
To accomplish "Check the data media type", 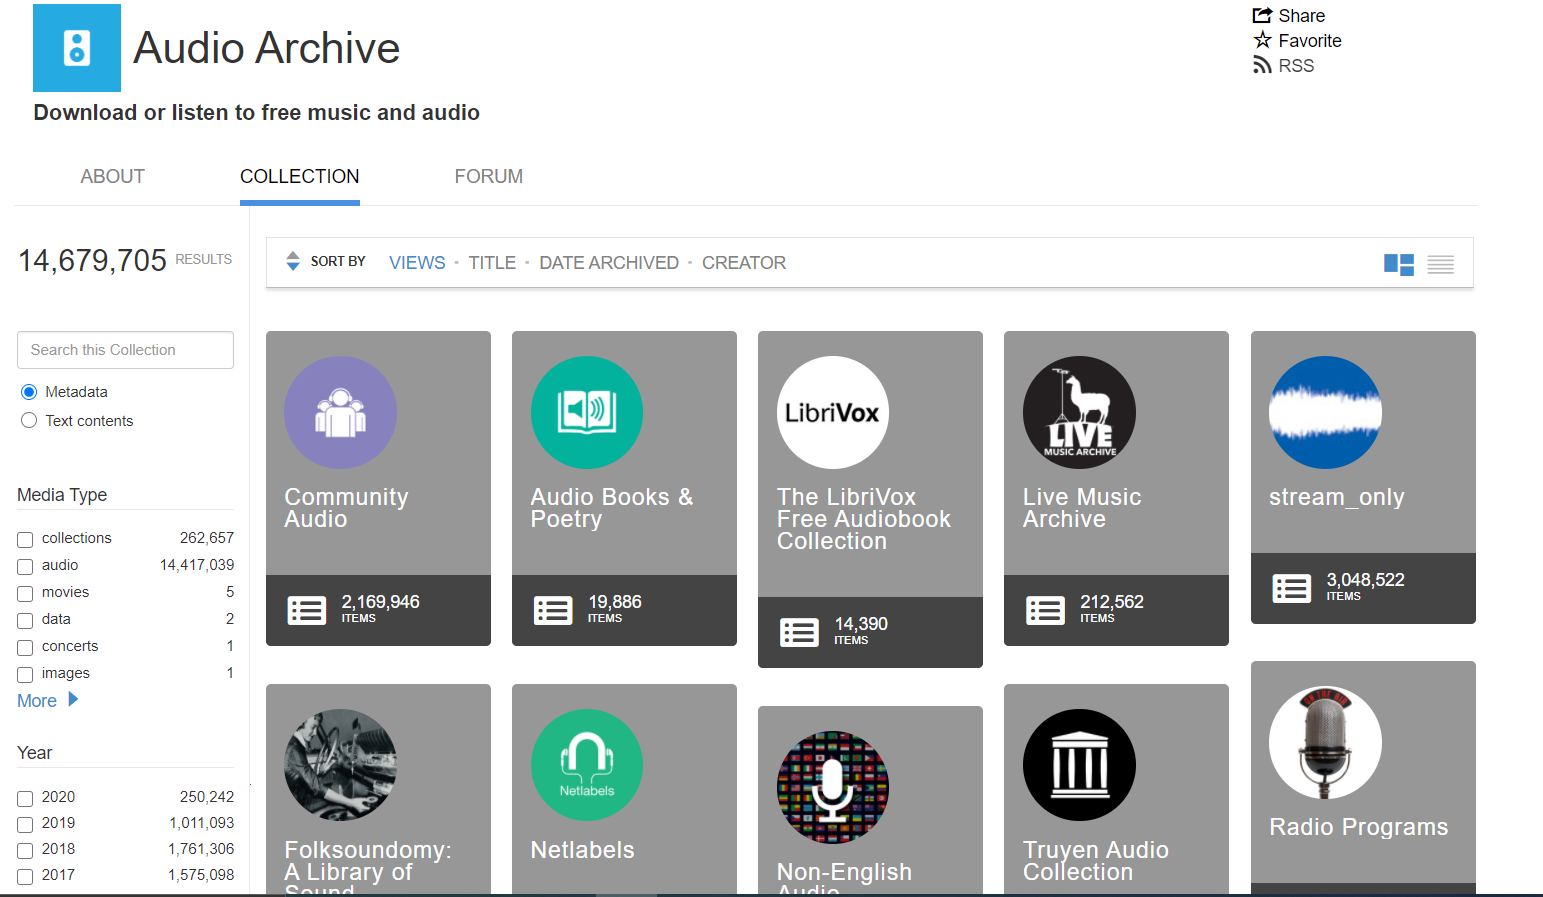I will click(x=25, y=621).
